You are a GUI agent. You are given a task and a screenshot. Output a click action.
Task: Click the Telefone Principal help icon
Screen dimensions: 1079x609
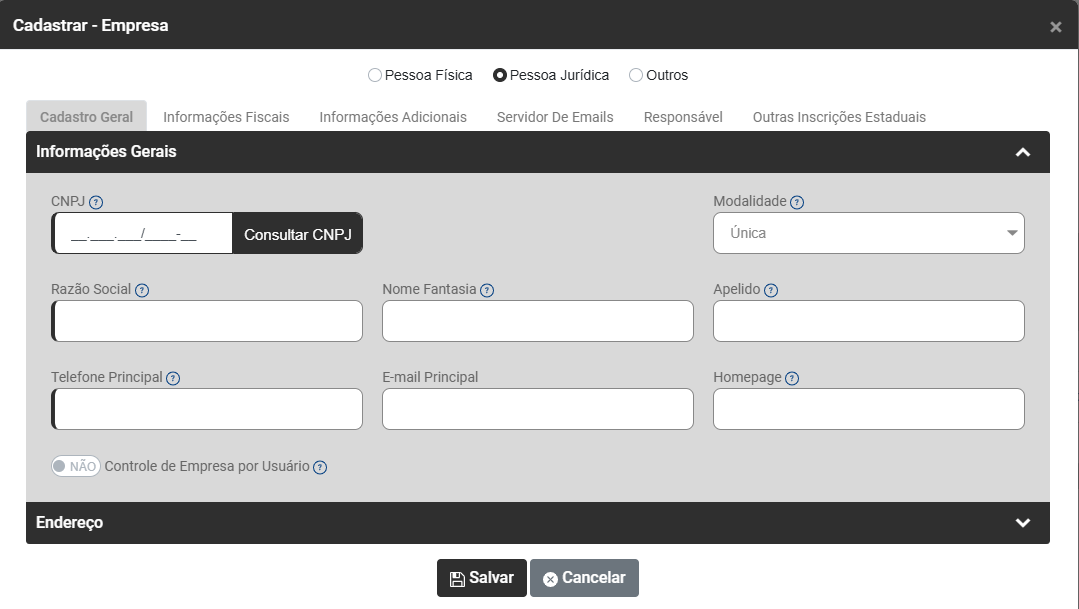[173, 378]
